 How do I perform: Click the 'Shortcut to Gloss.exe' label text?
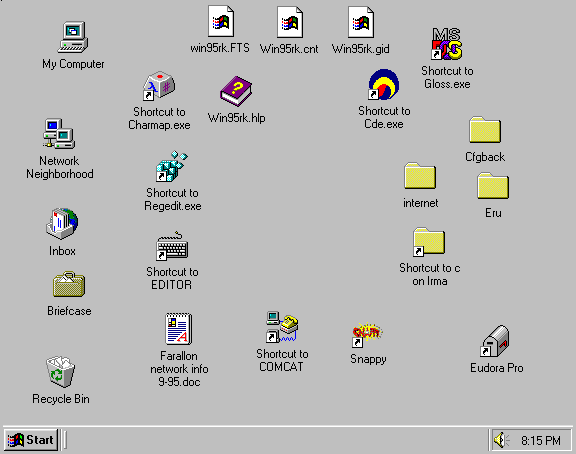[447, 78]
